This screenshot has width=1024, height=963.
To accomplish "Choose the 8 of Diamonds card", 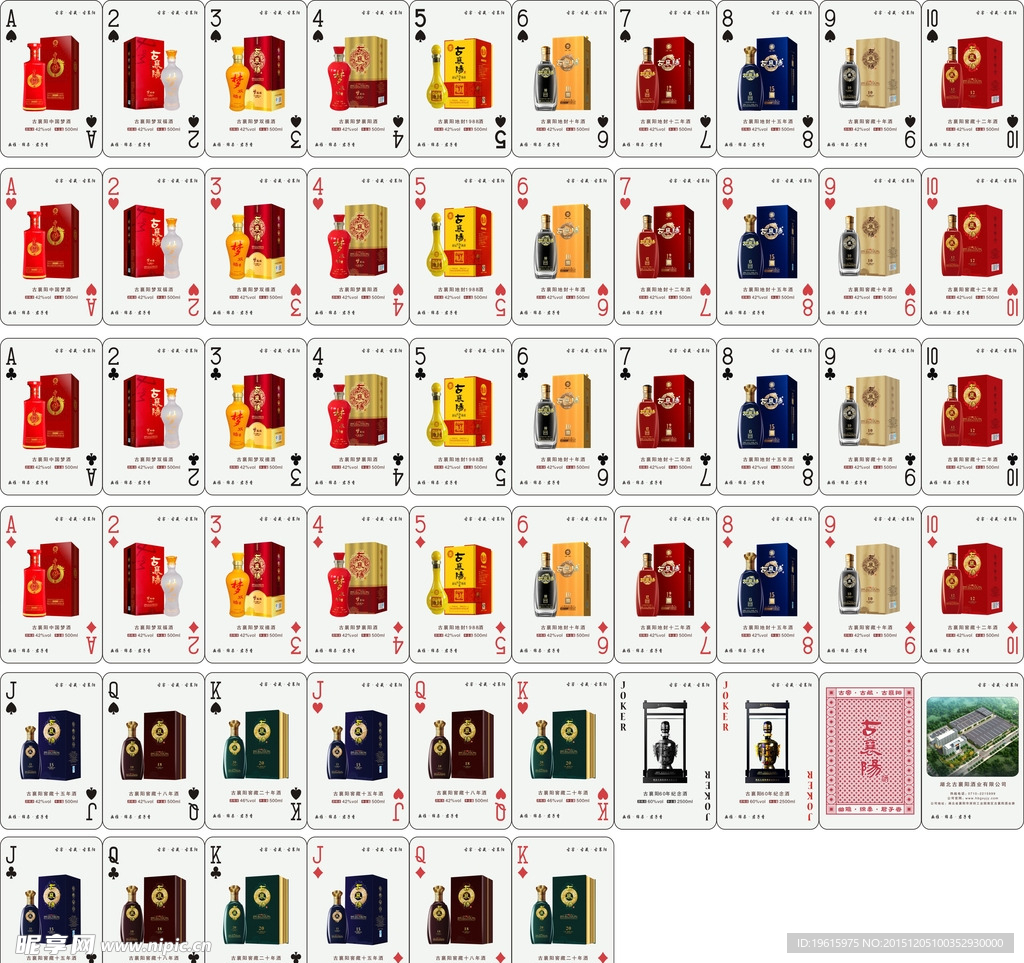I will pos(768,585).
